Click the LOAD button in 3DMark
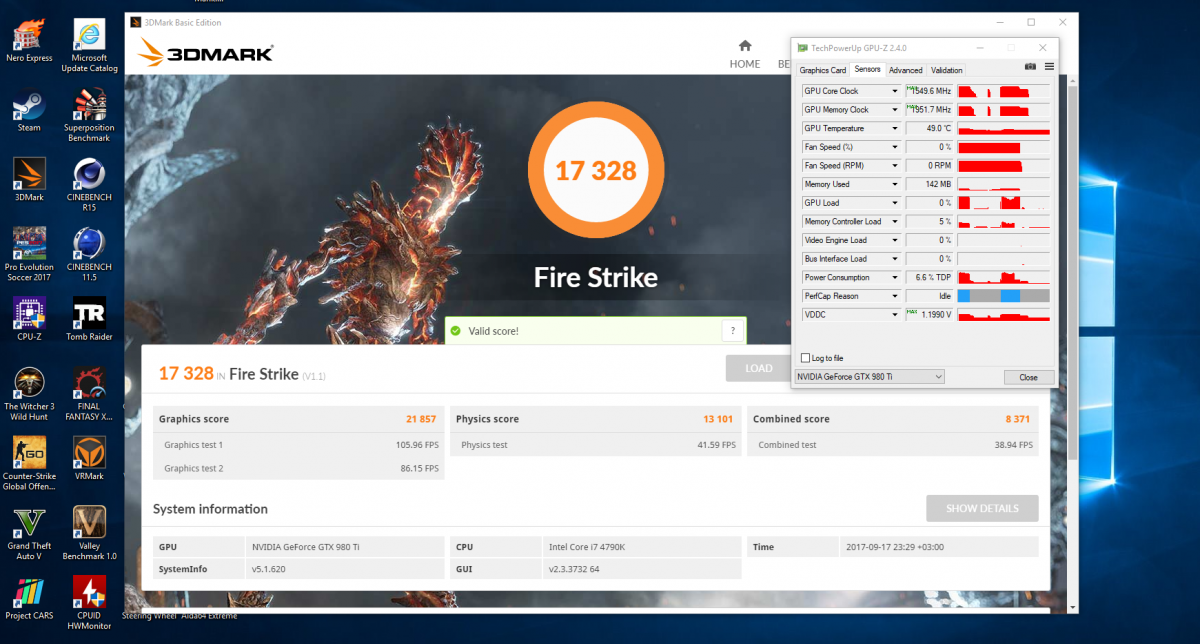The image size is (1200, 644). point(759,368)
